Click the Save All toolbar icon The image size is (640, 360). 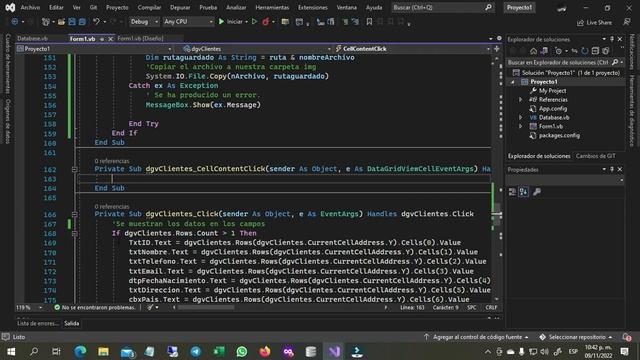click(x=82, y=22)
